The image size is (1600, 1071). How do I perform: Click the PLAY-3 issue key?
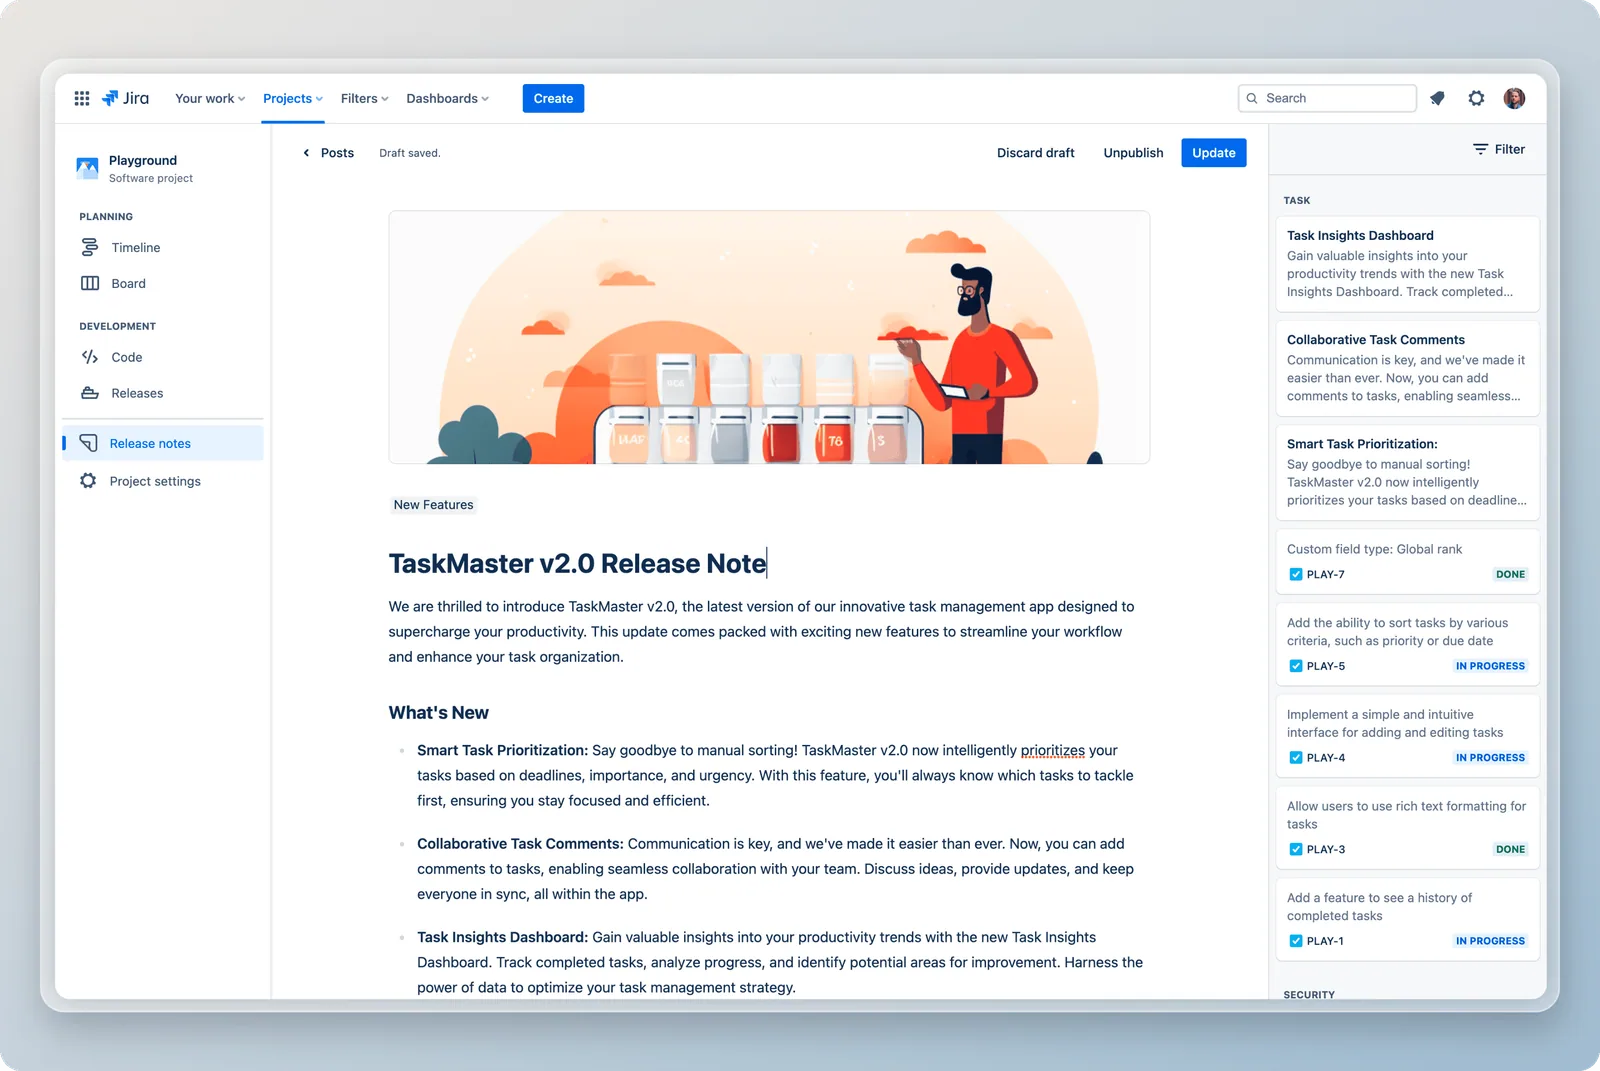pos(1325,849)
